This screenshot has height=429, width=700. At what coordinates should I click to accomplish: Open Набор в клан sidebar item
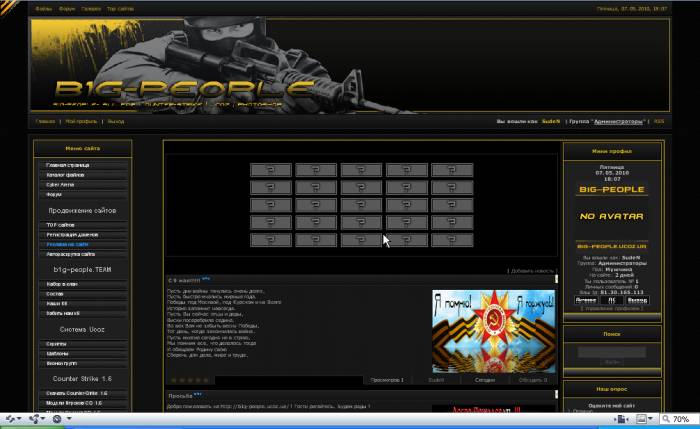[x=64, y=285]
